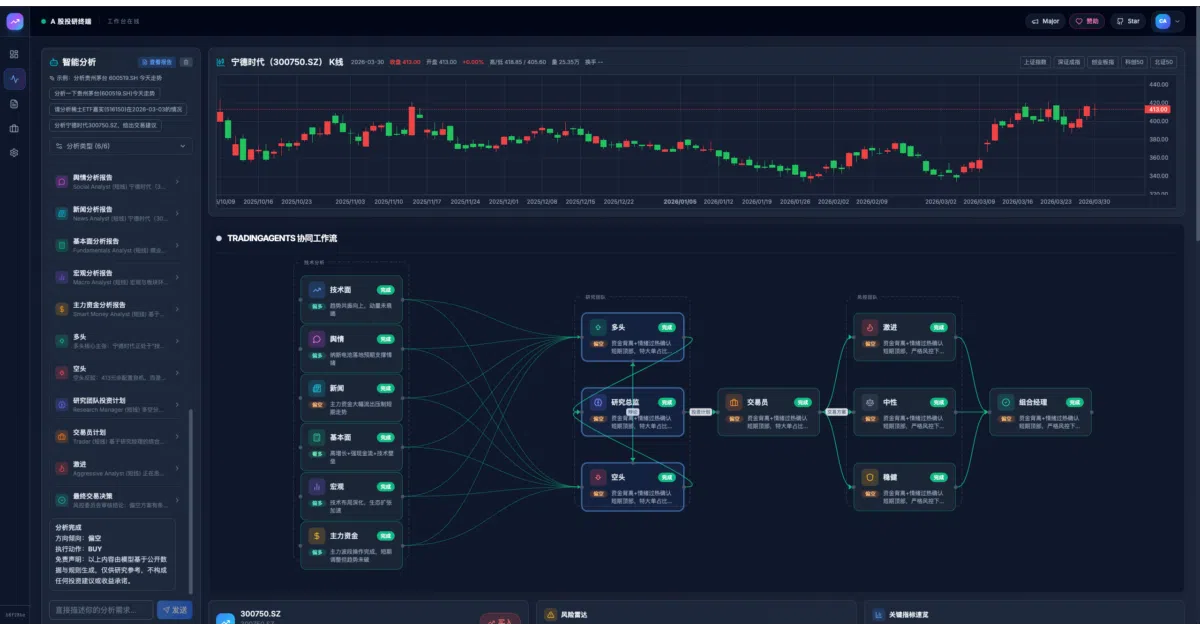Switch chart to 创业板指
This screenshot has width=1200, height=630.
pyautogui.click(x=1103, y=62)
